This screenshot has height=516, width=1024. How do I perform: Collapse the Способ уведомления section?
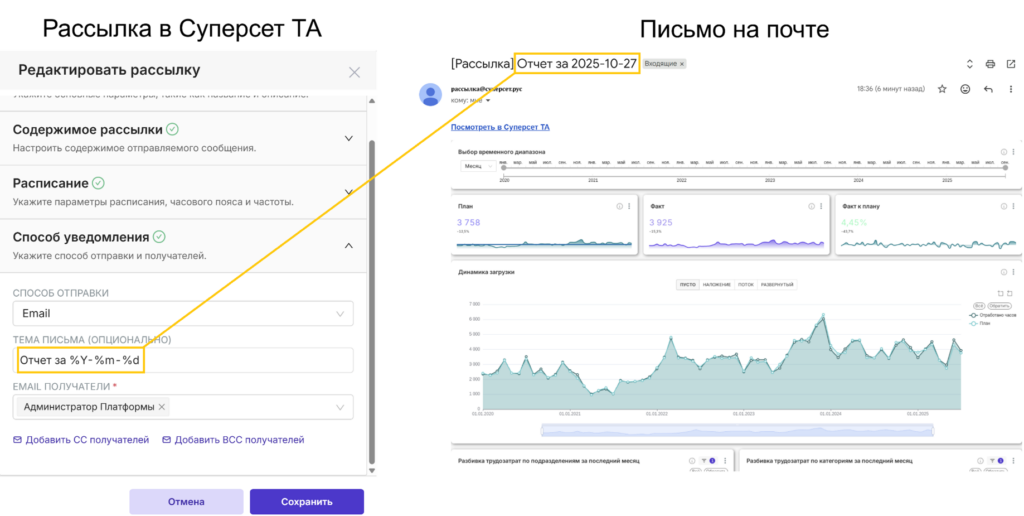349,246
